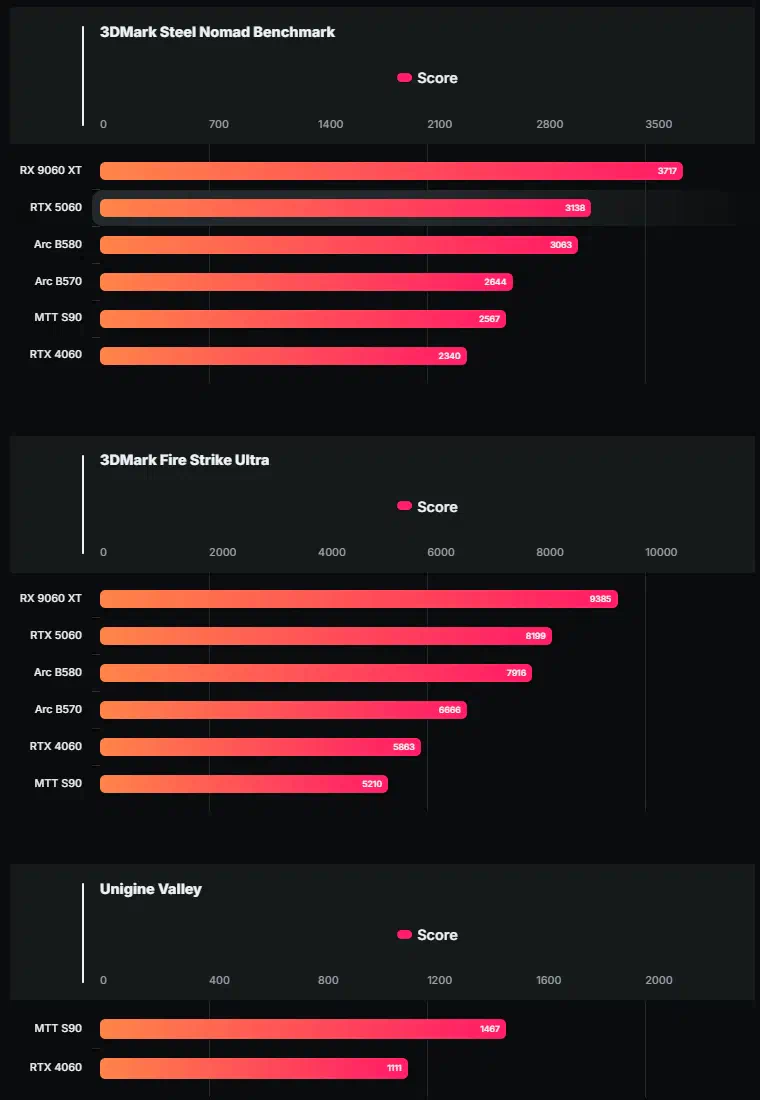Click the 3DMark Steel Nomad Benchmark title

(218, 32)
